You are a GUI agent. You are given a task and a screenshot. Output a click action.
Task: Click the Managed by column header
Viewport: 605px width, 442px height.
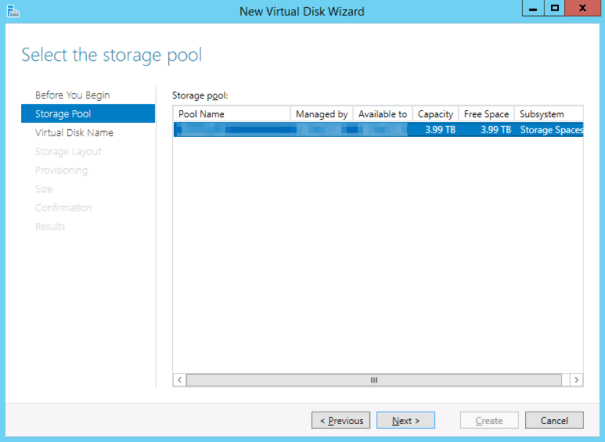(x=321, y=114)
